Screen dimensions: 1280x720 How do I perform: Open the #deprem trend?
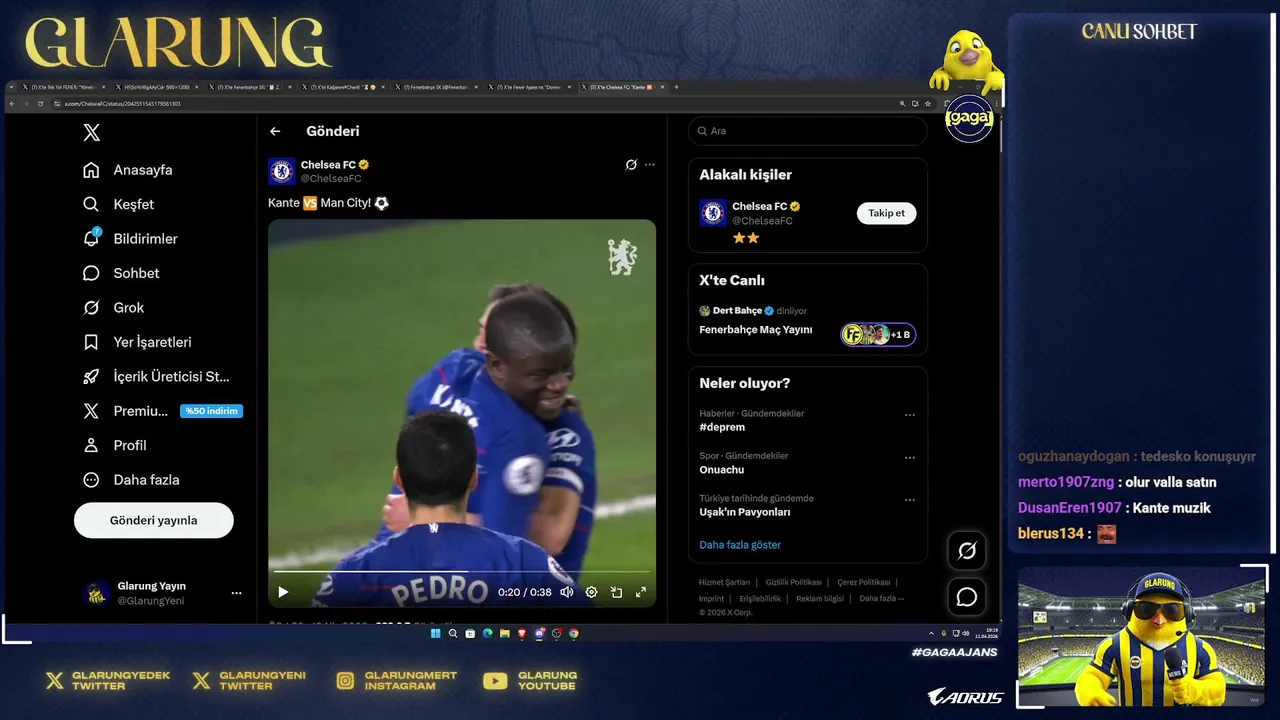(722, 427)
